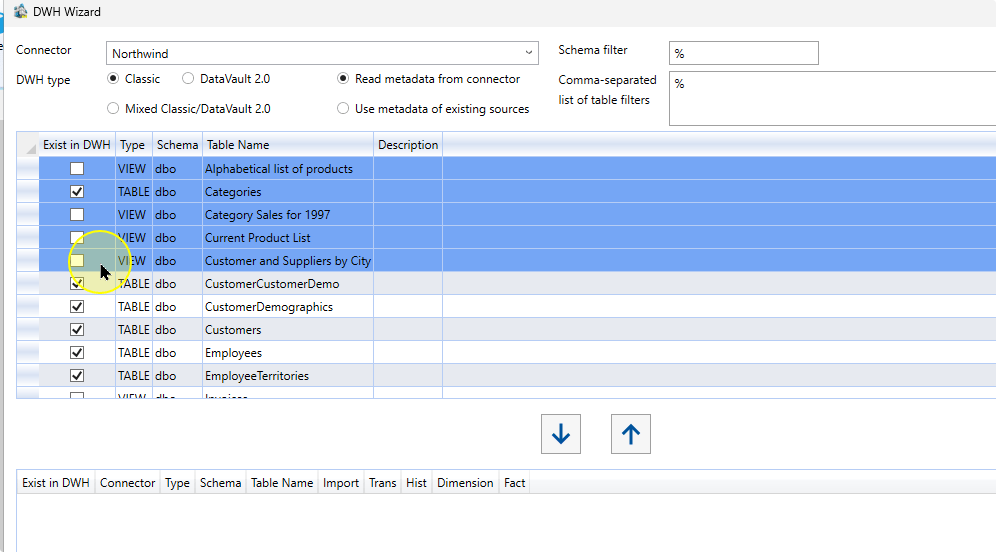The width and height of the screenshot is (996, 552).
Task: Click the lower grid Schema column header
Action: [220, 483]
